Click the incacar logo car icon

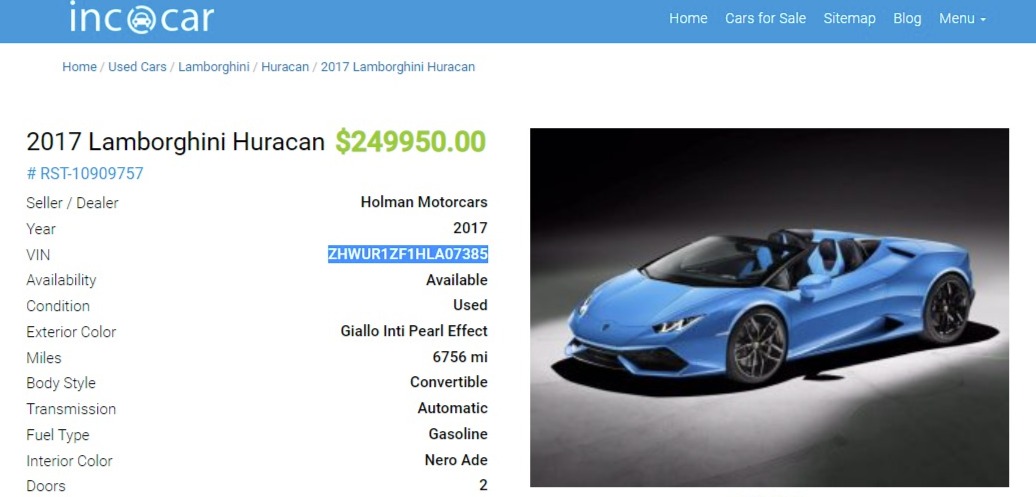pyautogui.click(x=140, y=19)
